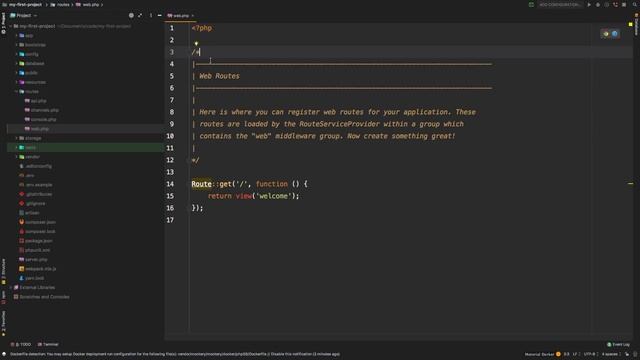Collapse the routes folder

coord(16,91)
